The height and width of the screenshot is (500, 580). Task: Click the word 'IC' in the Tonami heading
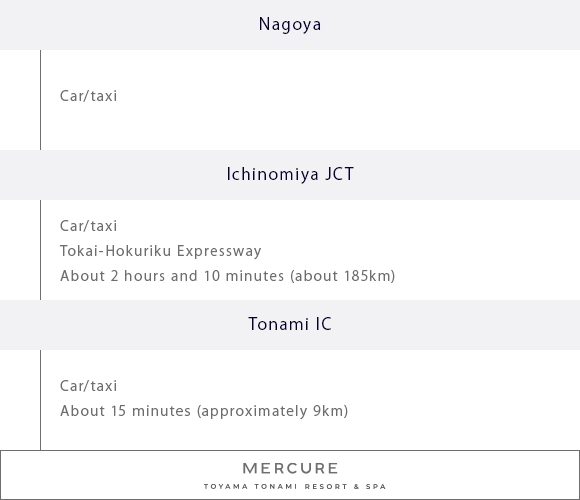pyautogui.click(x=324, y=324)
